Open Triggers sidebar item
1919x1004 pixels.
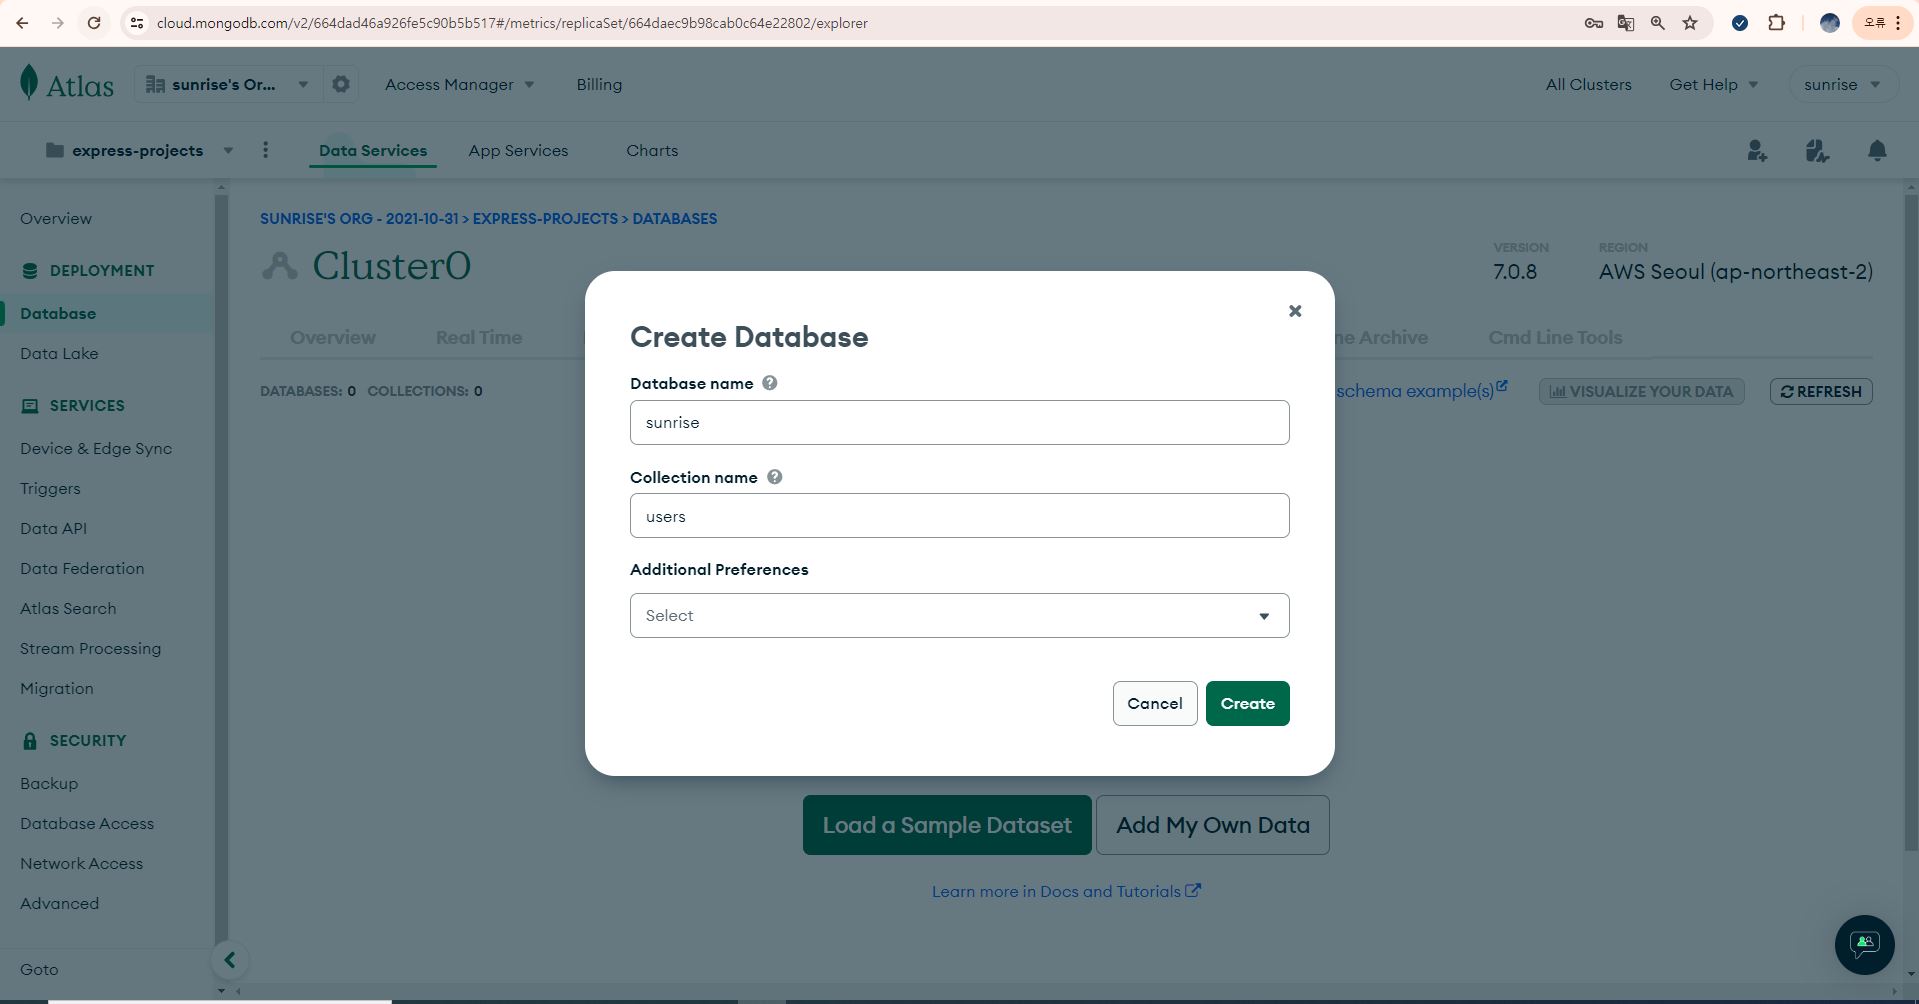[x=50, y=488]
